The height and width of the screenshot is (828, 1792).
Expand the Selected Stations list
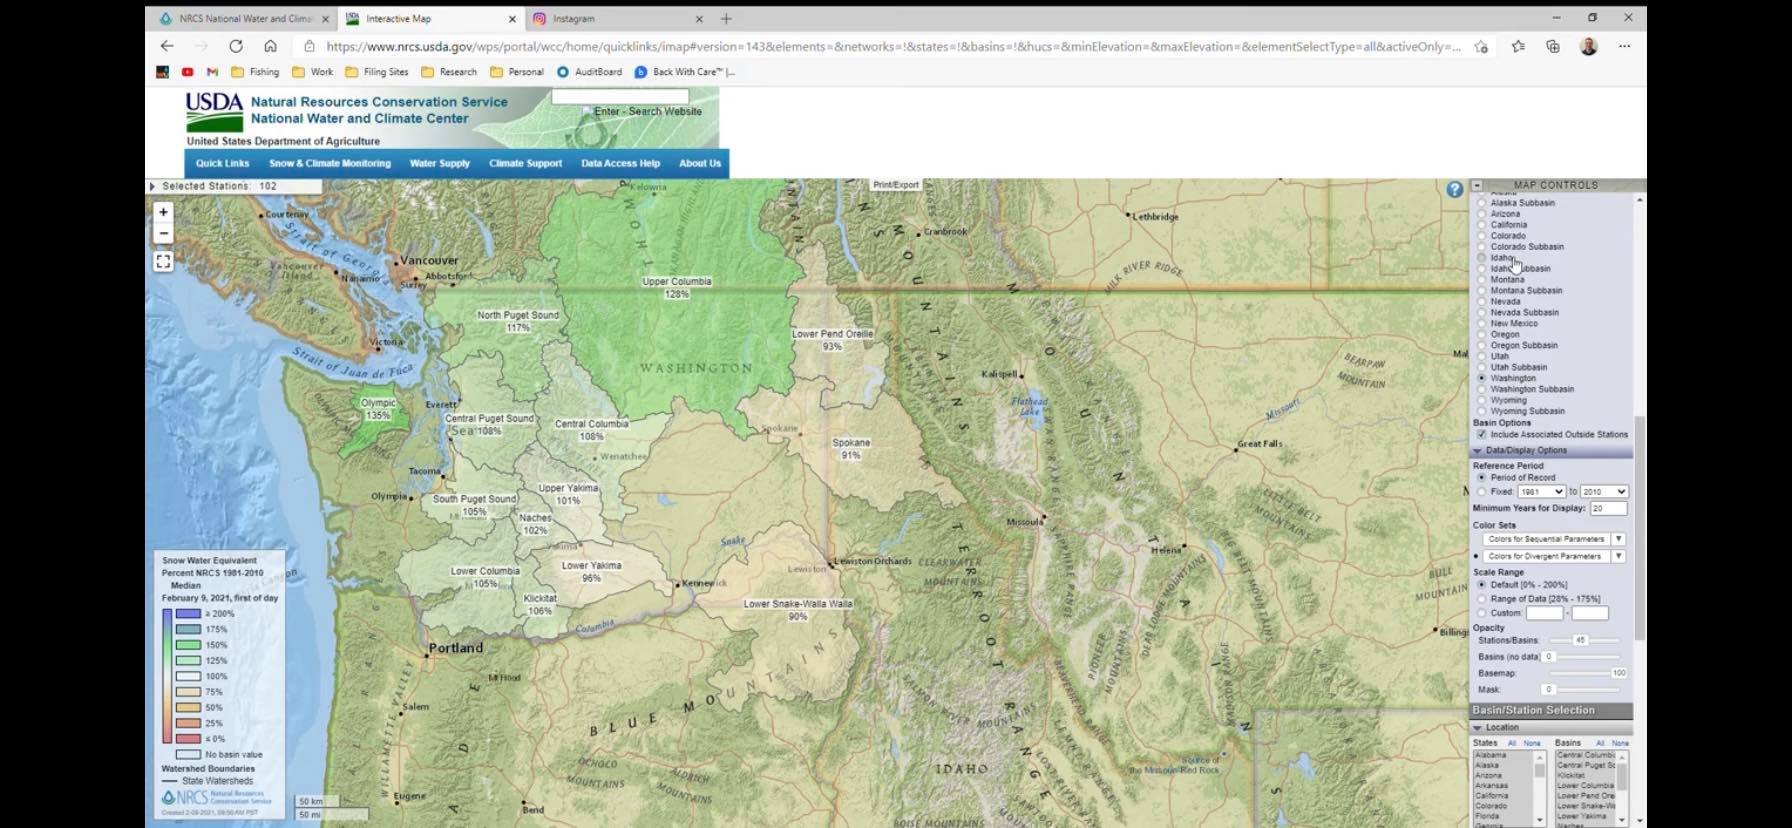[152, 186]
